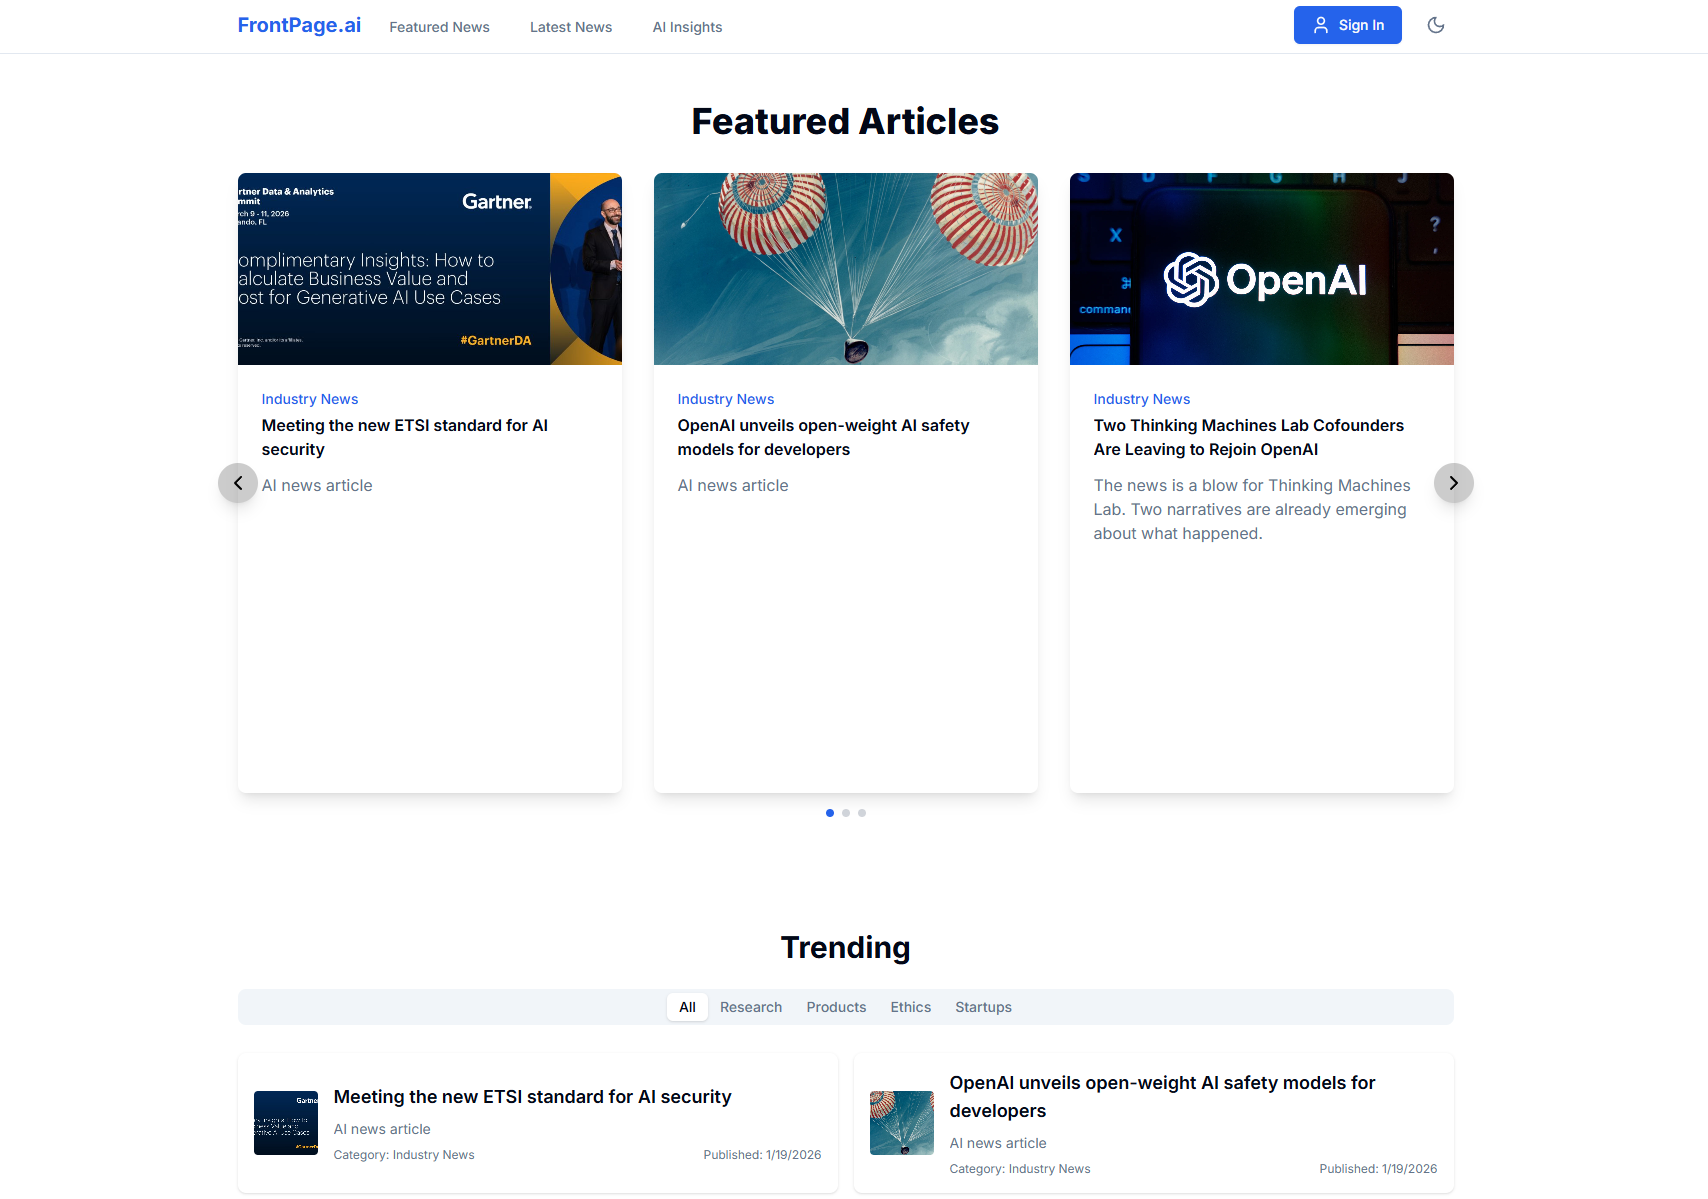
Task: Open the OpenAI logo featured article image
Action: (x=1261, y=268)
